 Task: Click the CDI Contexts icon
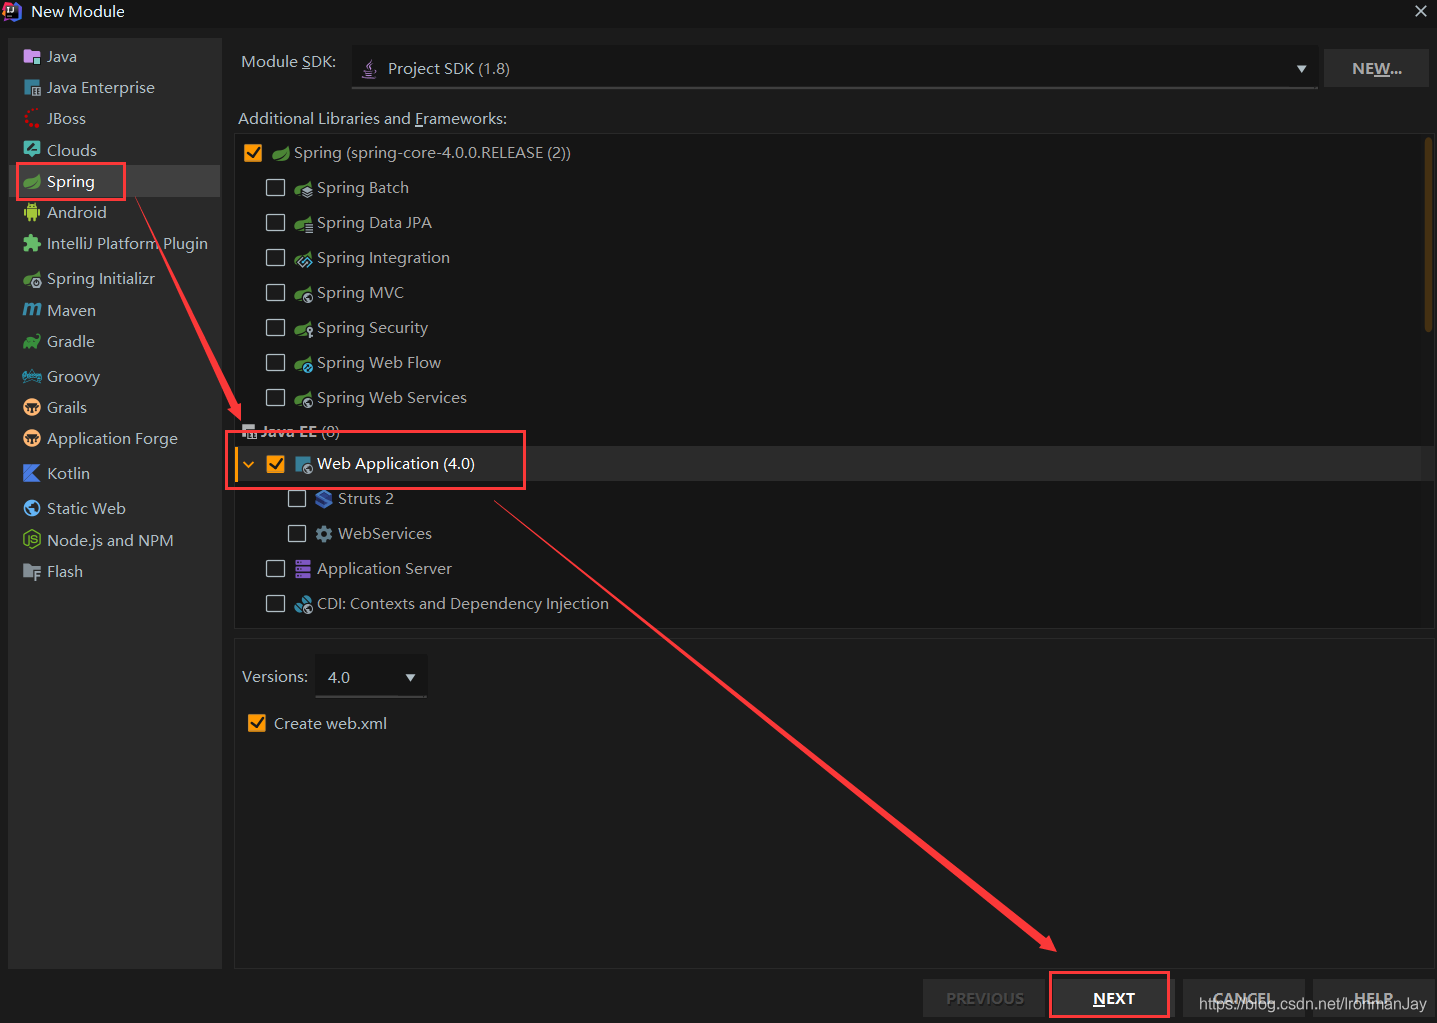click(x=304, y=604)
